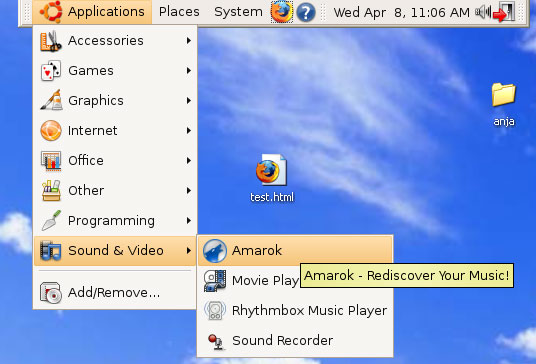Click the Add/Remove disc icon
The width and height of the screenshot is (536, 364).
coord(51,293)
